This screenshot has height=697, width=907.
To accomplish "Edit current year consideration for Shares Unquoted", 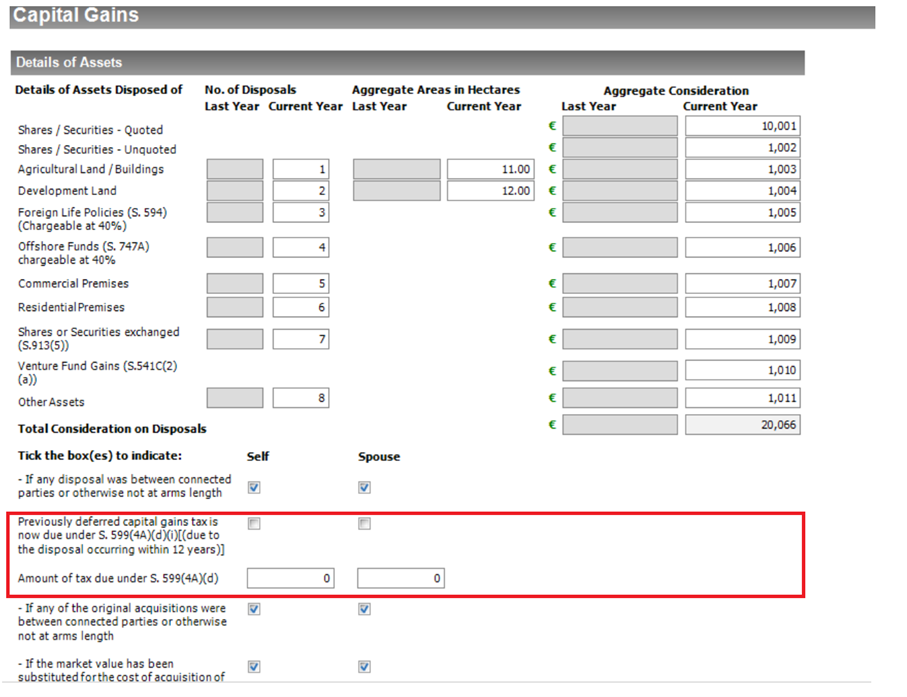I will click(743, 147).
